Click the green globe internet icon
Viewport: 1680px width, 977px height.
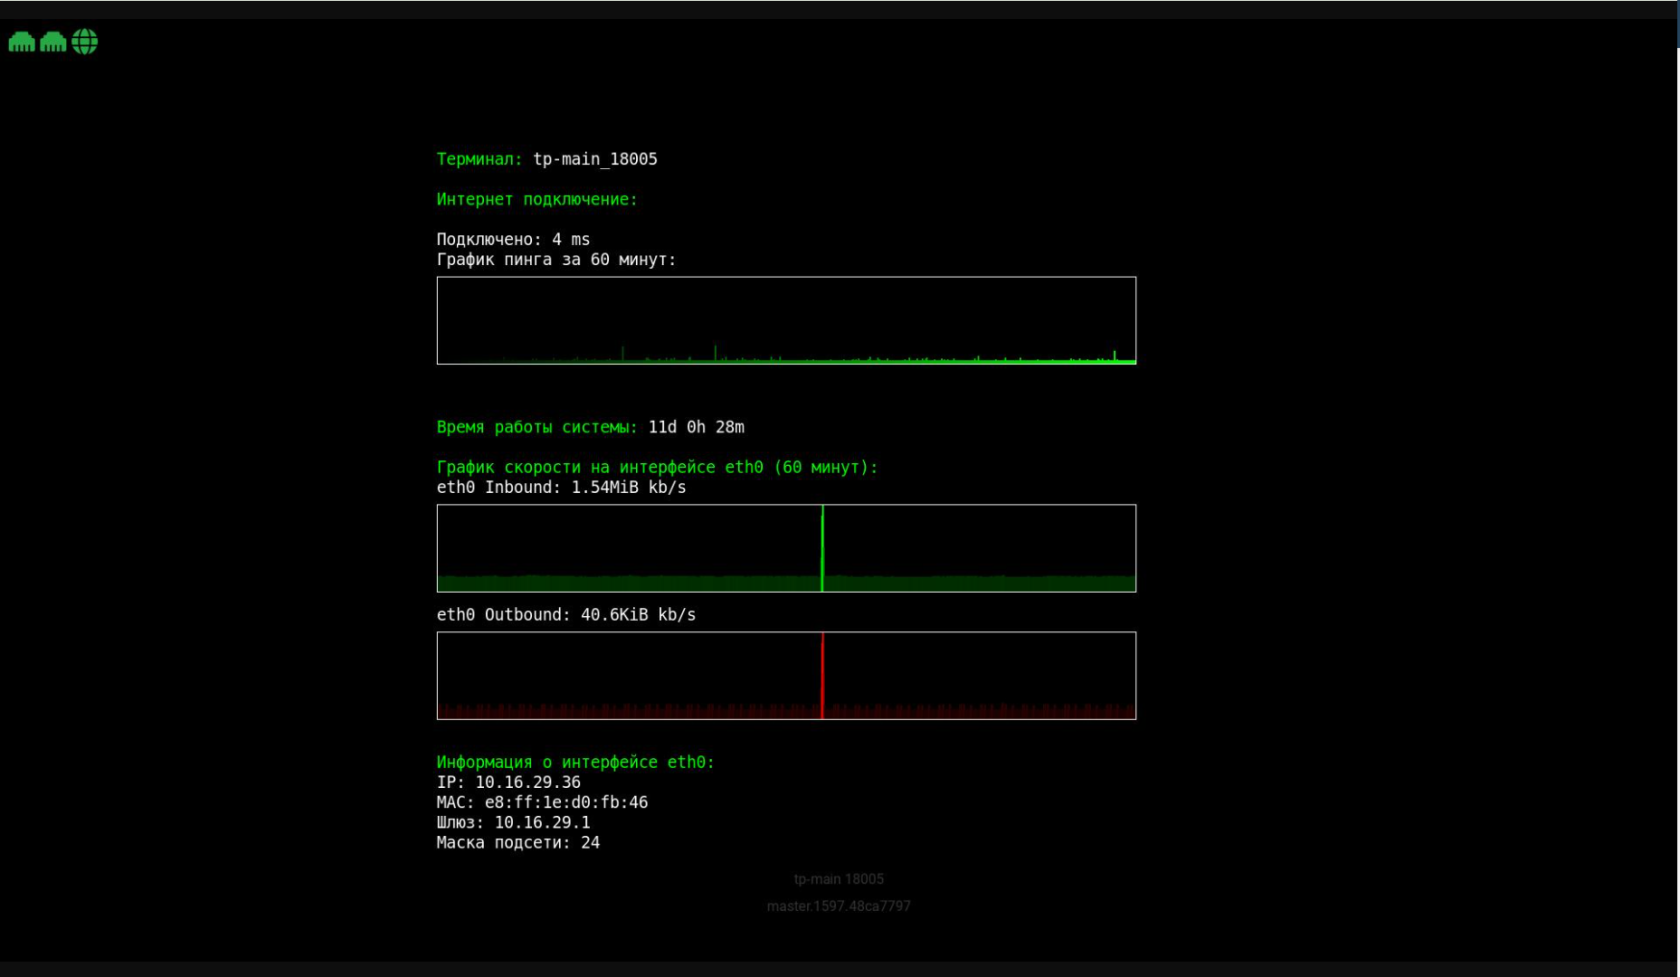85,42
